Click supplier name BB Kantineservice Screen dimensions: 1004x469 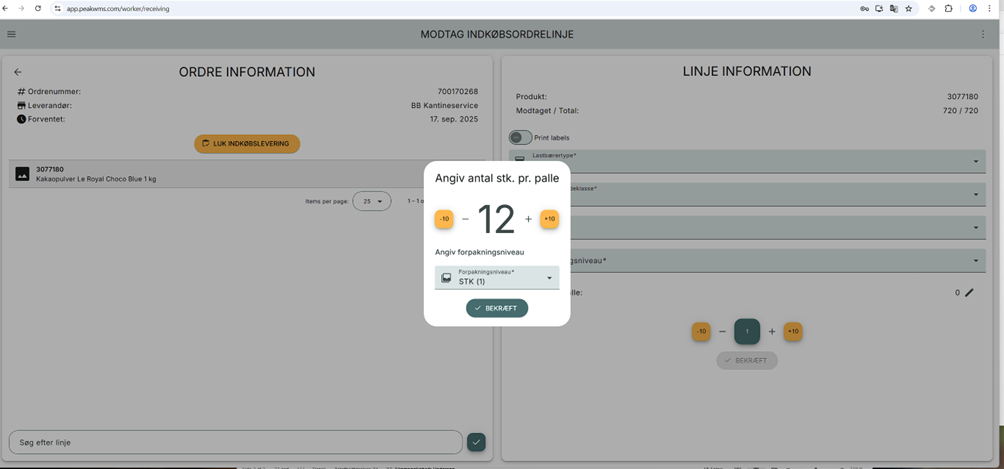(x=444, y=105)
